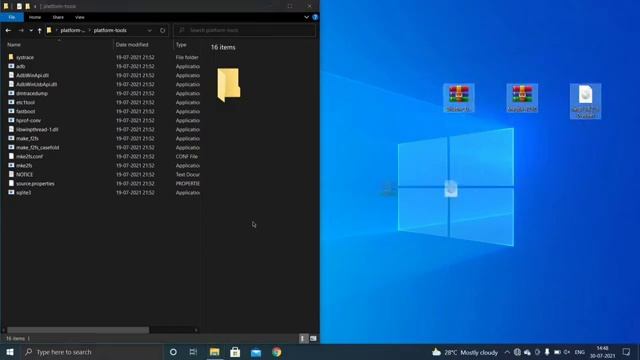The width and height of the screenshot is (640, 360).
Task: Open Mail app from the taskbar
Action: pos(256,352)
